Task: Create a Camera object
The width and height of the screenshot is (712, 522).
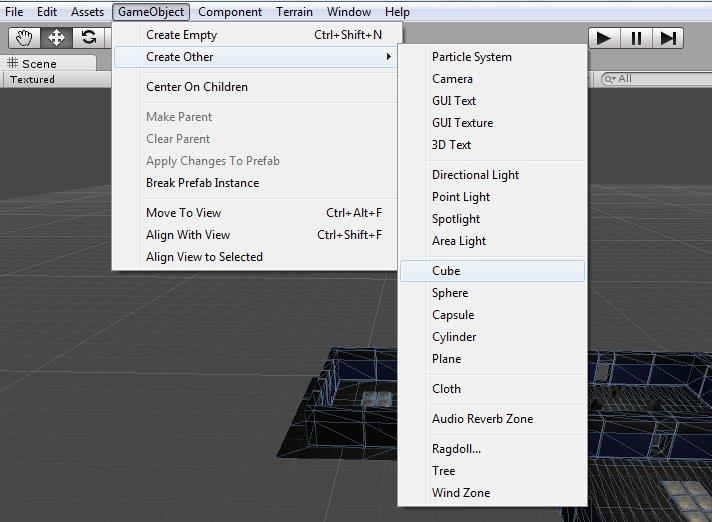Action: point(493,79)
